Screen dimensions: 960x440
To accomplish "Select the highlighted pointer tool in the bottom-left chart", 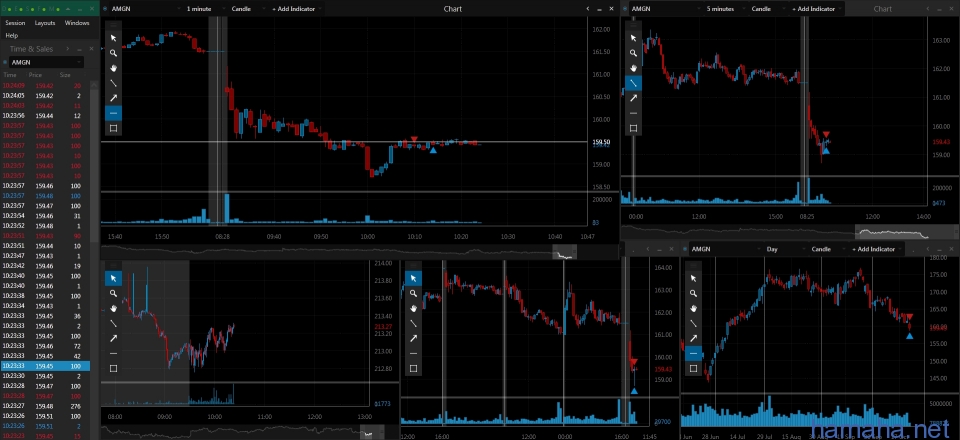I will (x=113, y=278).
